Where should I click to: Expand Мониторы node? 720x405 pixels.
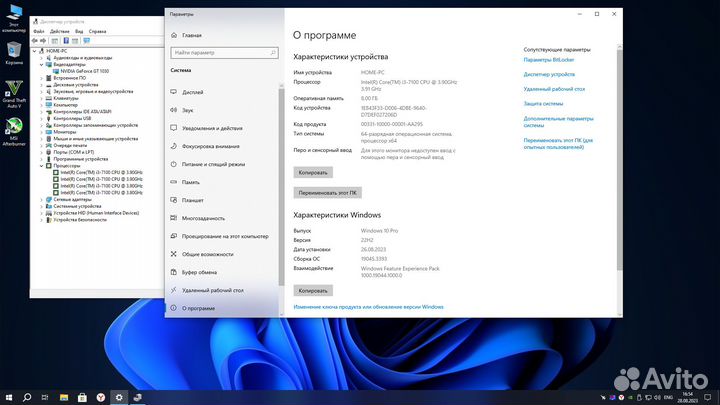tap(42, 132)
